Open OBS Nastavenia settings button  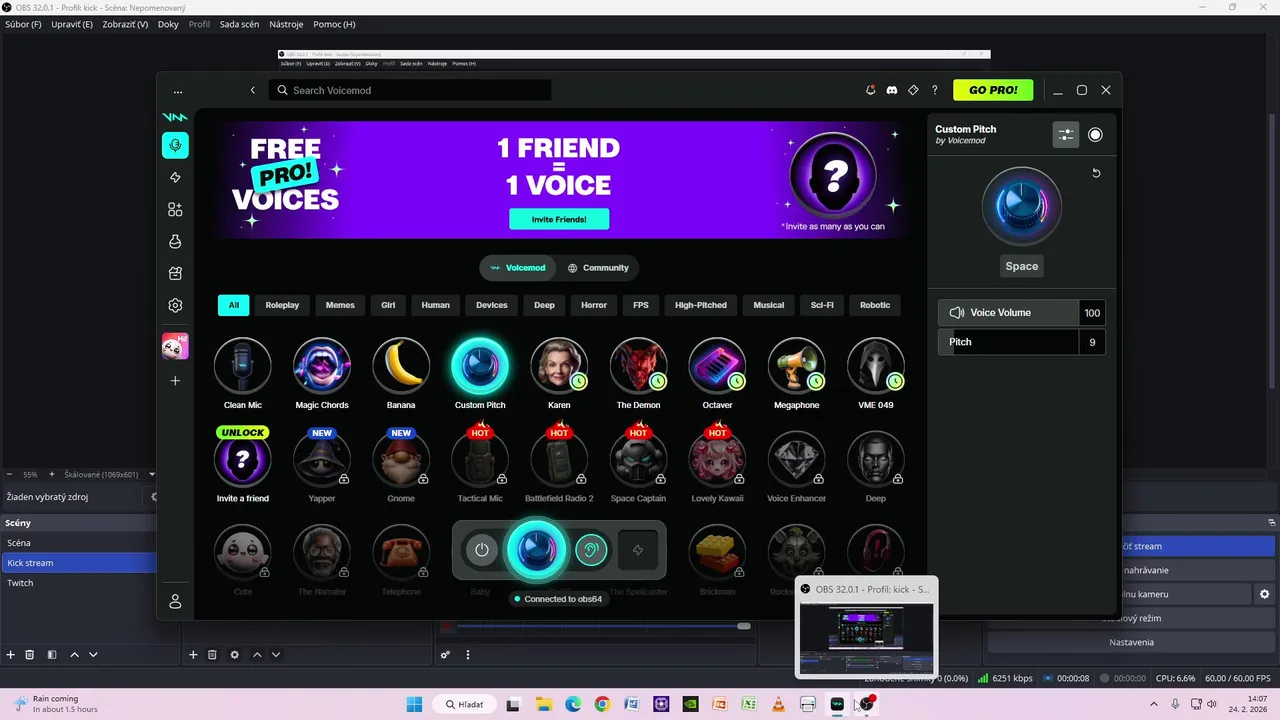pos(1131,642)
